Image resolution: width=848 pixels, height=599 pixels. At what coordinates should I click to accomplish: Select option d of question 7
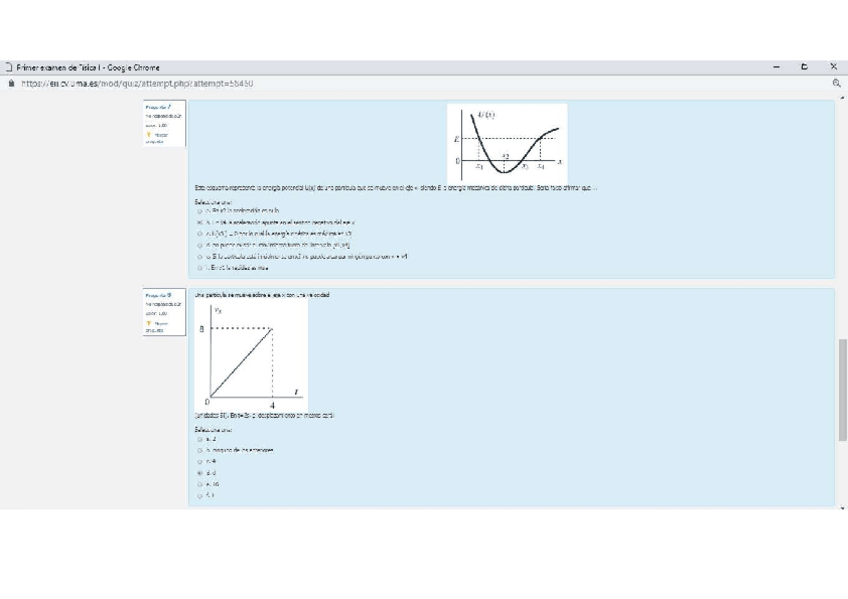click(200, 245)
